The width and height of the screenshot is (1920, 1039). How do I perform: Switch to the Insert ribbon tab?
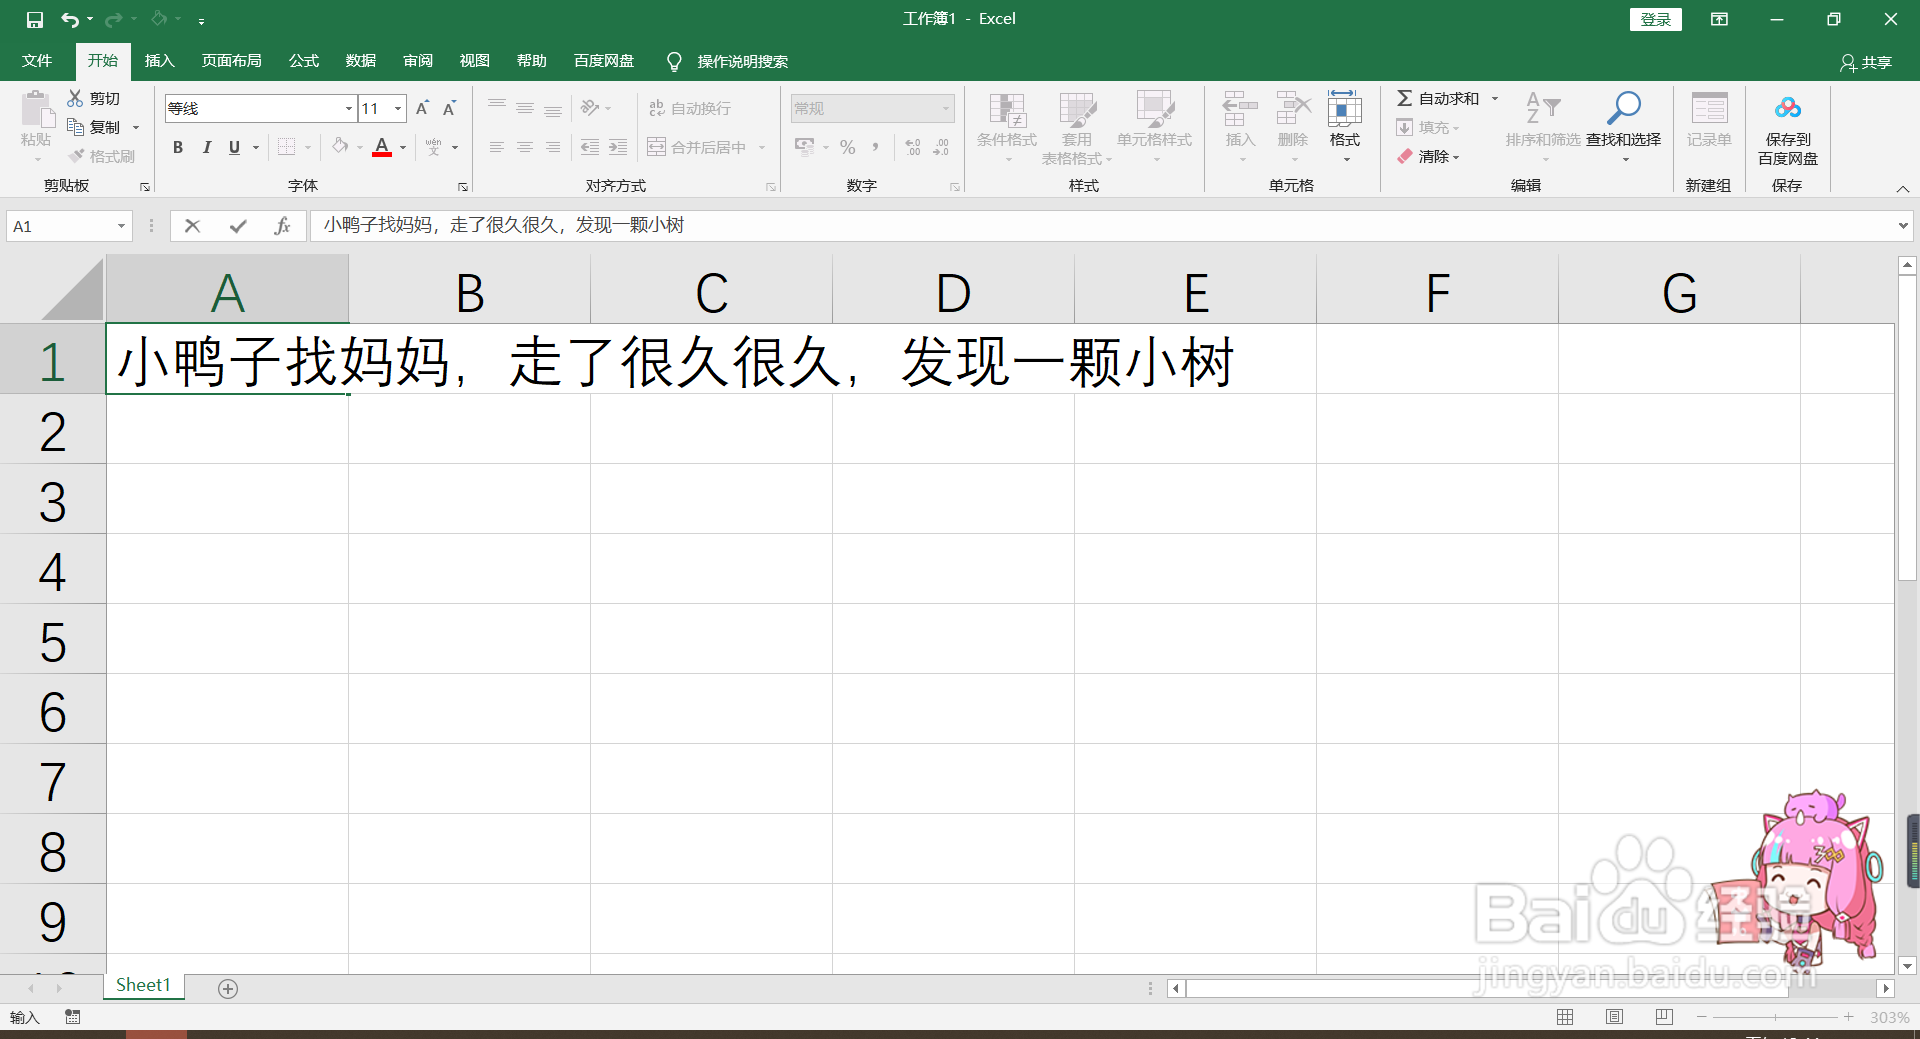(159, 61)
